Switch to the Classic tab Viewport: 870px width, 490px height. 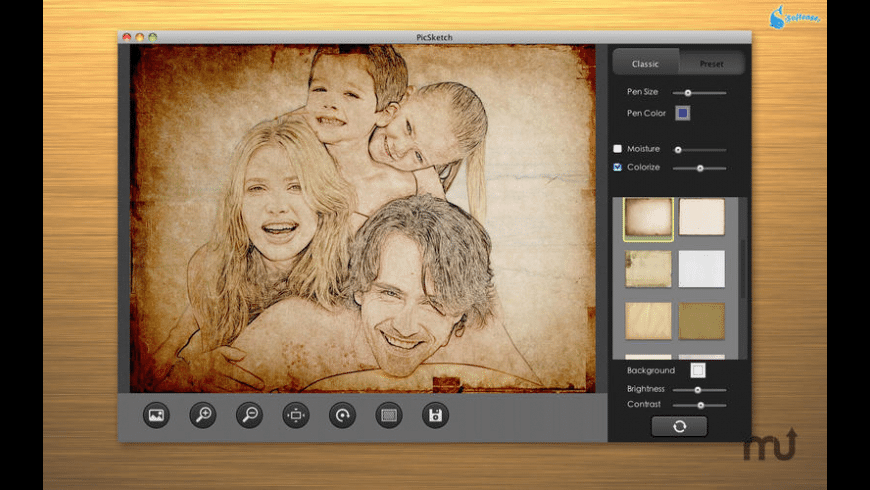(645, 64)
